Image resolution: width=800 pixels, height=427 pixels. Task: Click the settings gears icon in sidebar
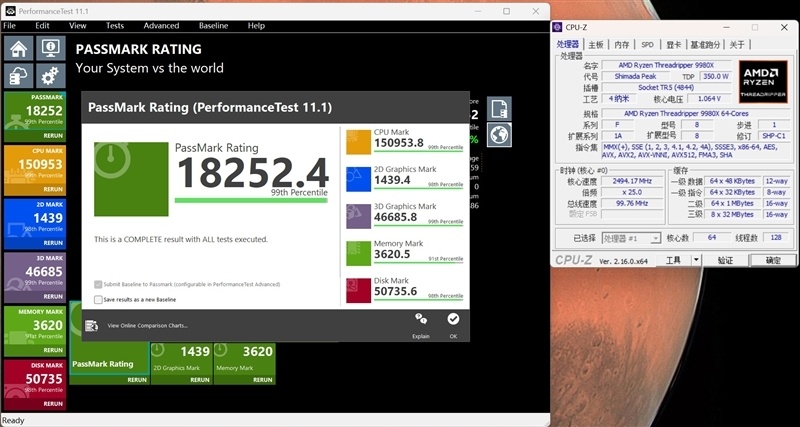51,75
